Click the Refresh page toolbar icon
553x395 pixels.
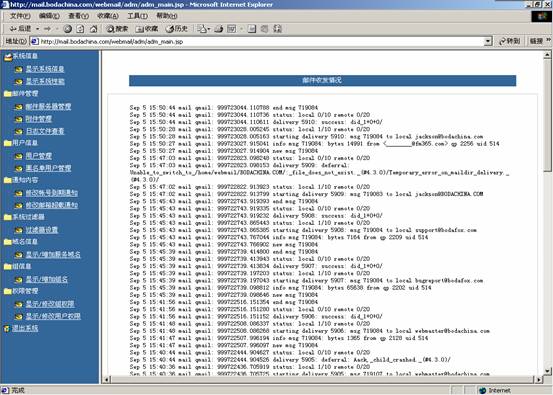tap(80, 29)
